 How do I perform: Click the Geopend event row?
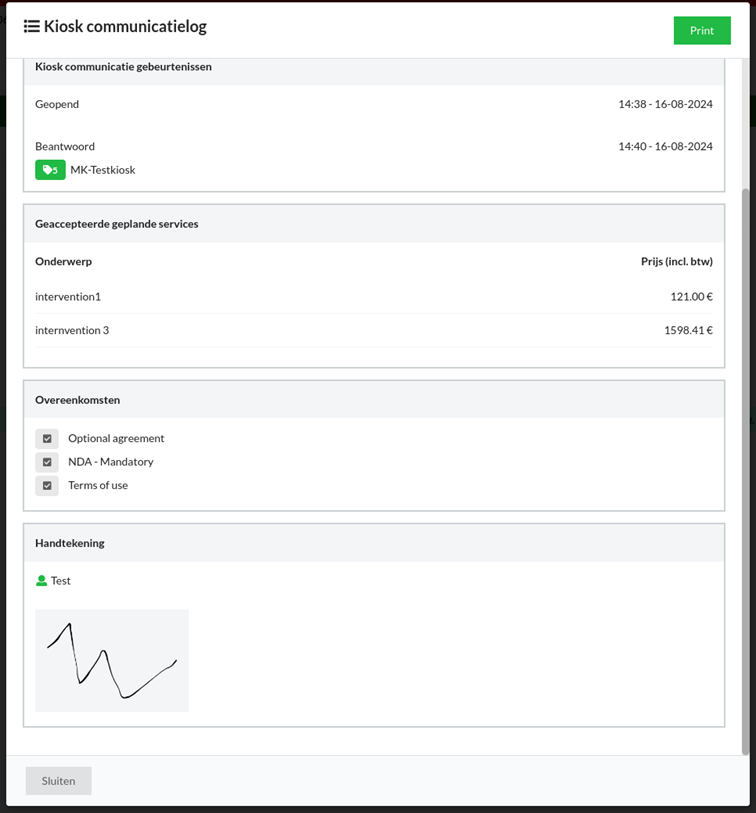pos(373,104)
